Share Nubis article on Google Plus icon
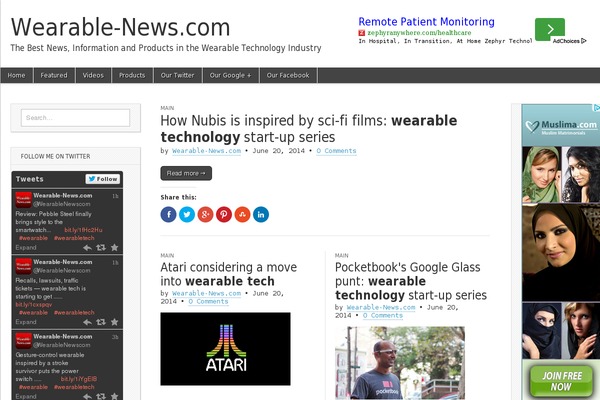Screen dimensions: 600x400 click(x=205, y=214)
